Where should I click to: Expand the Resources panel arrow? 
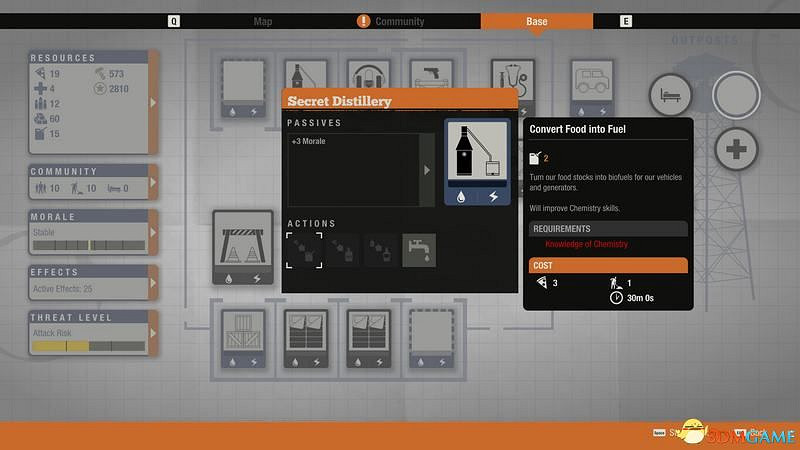pyautogui.click(x=153, y=102)
